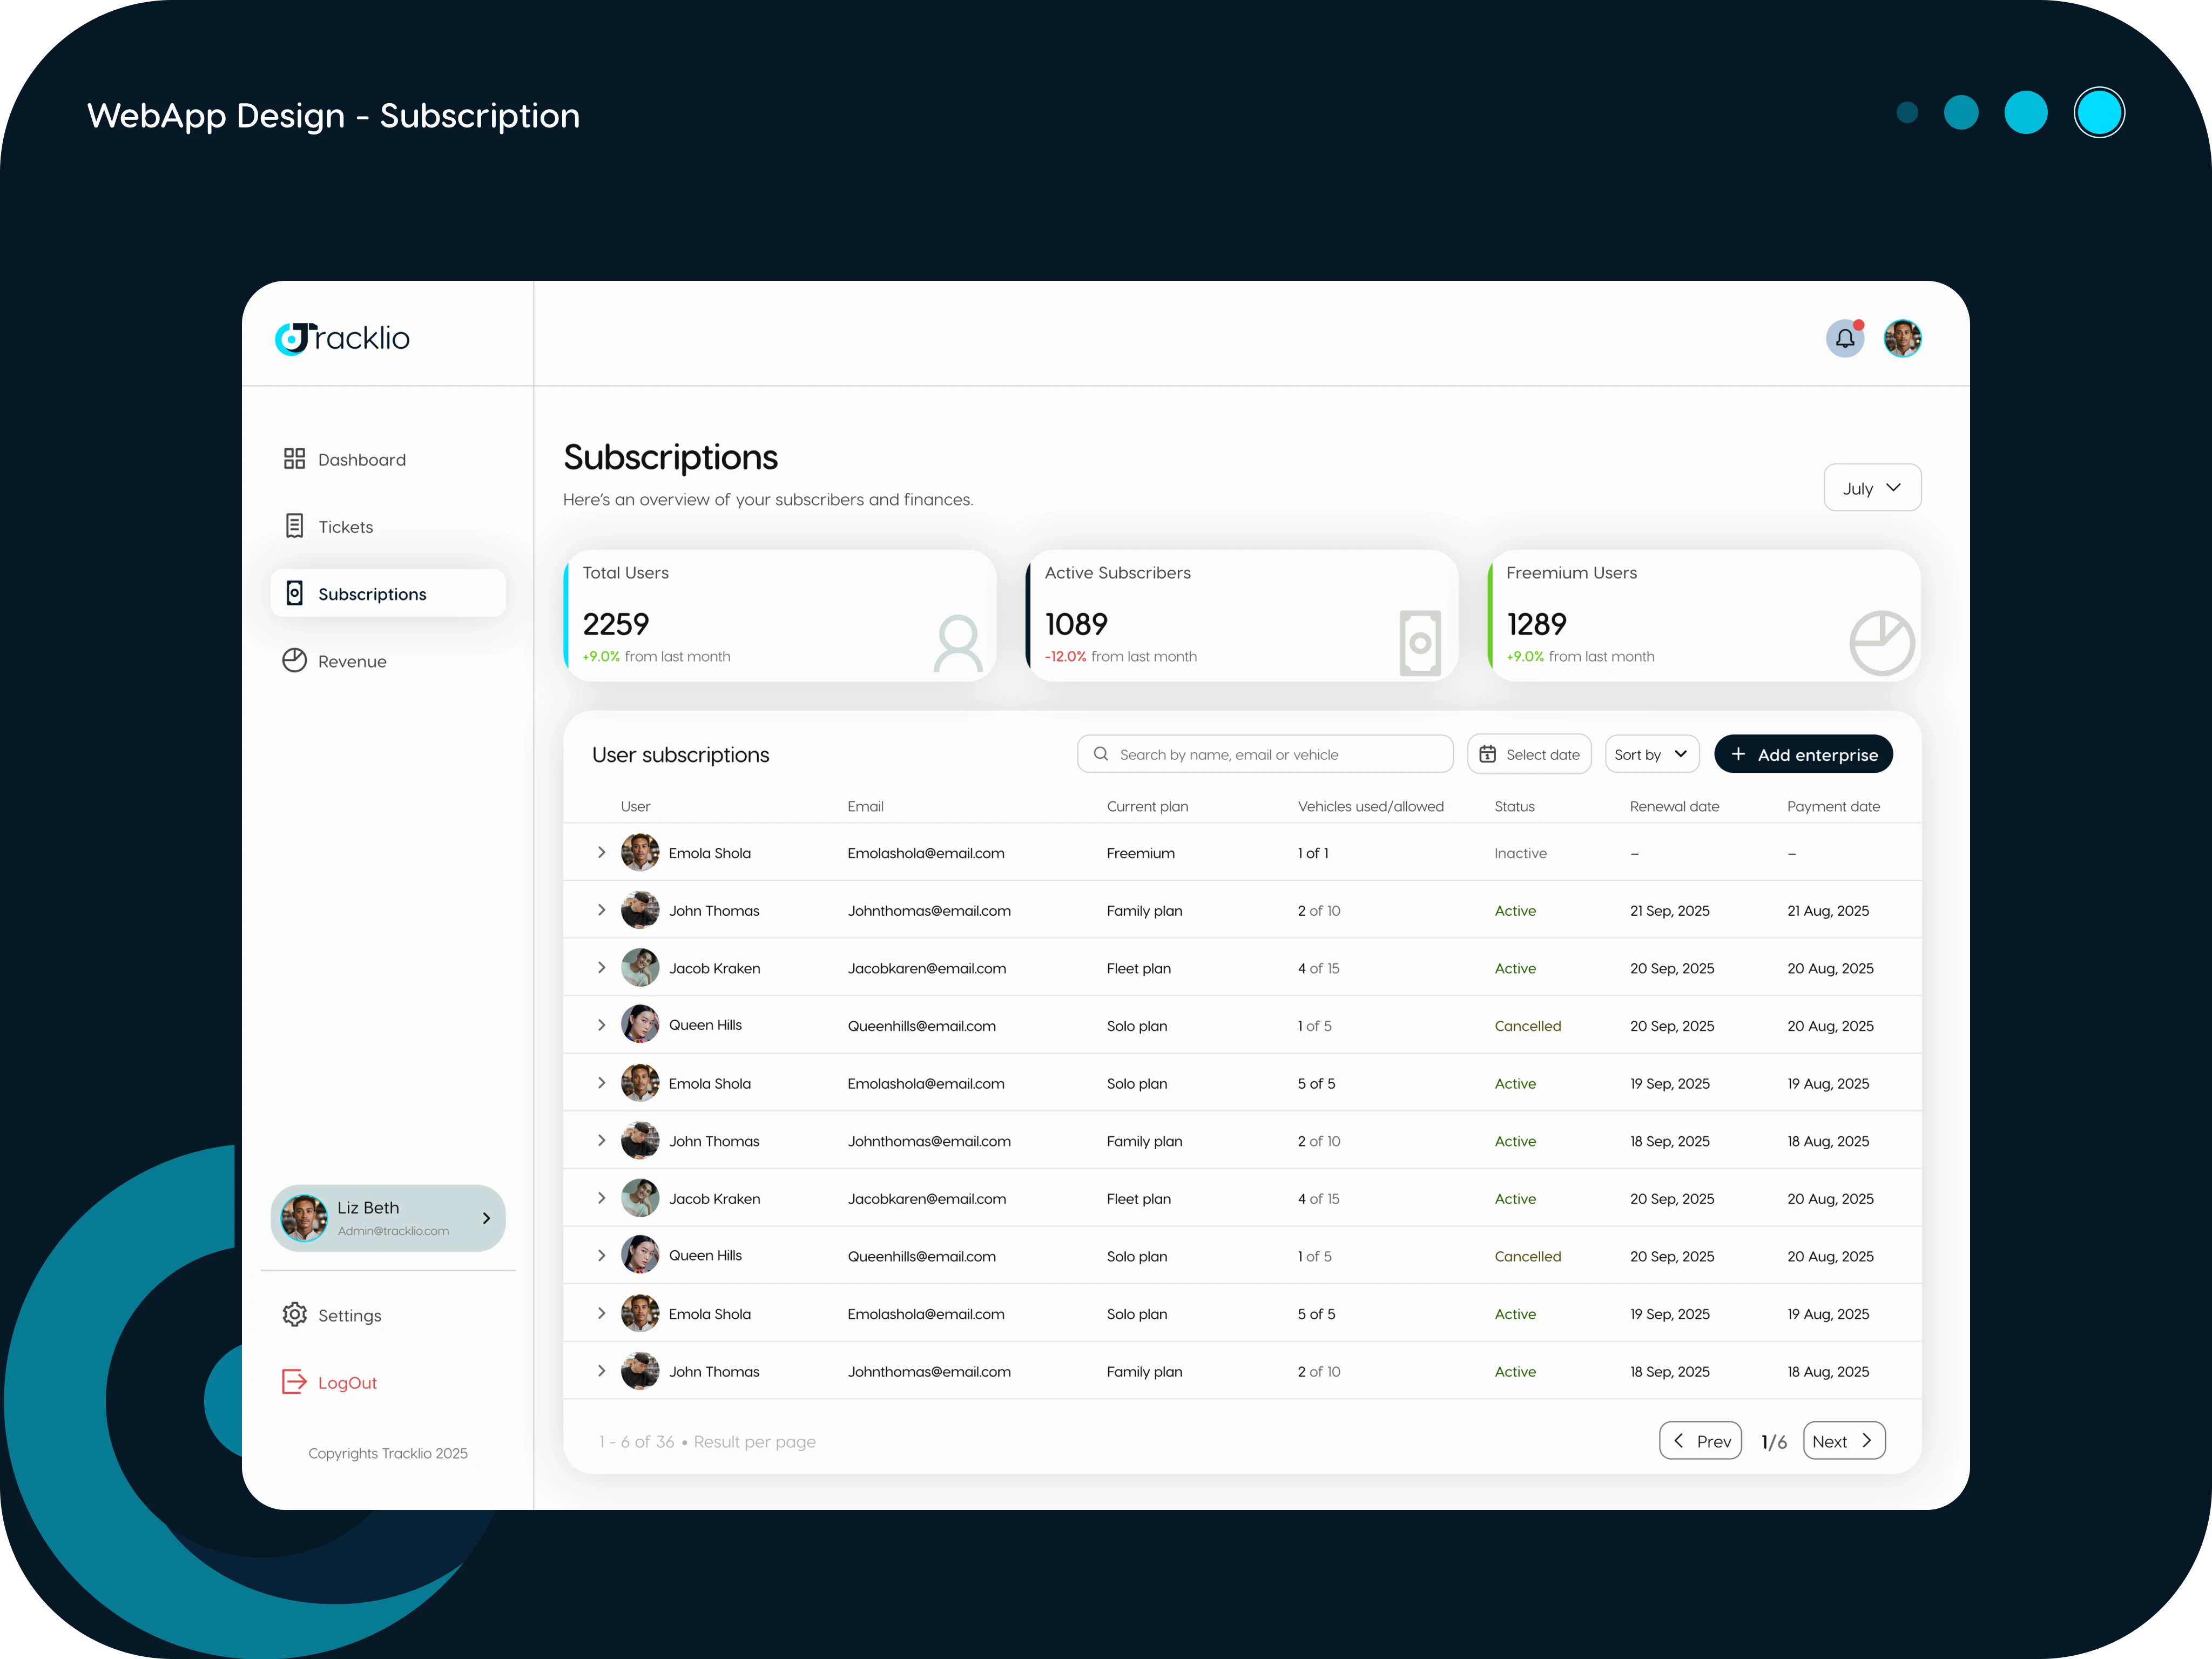Click the Tracklio logo
The height and width of the screenshot is (1659, 2212).
coord(342,338)
